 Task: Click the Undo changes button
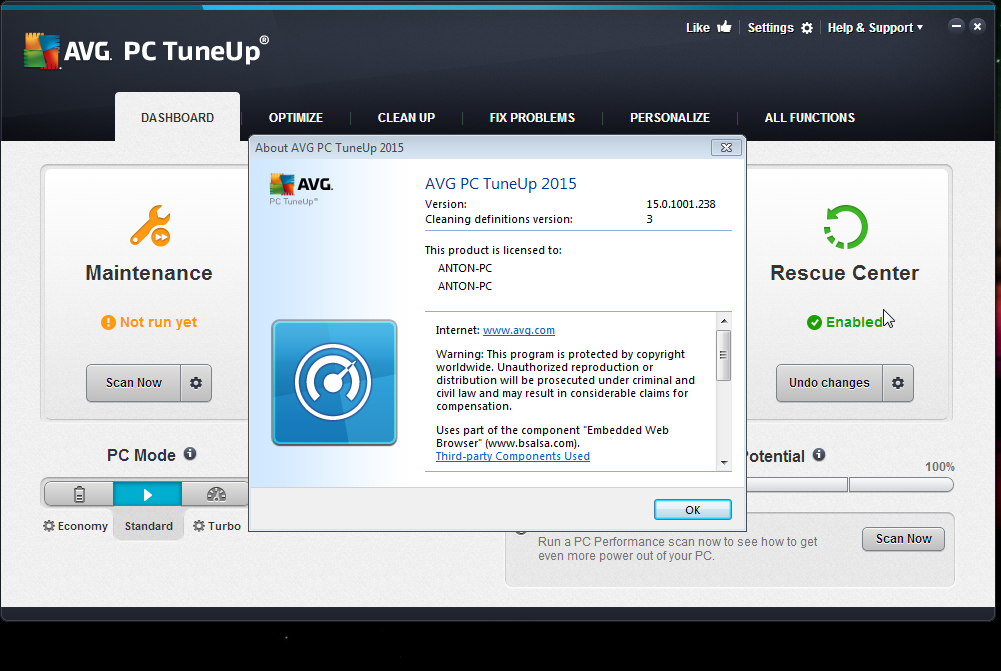point(829,383)
